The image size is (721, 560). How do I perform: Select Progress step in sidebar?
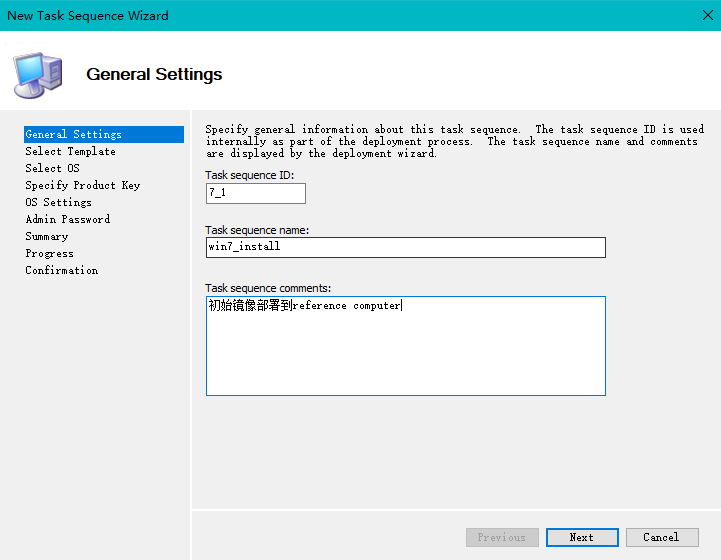click(50, 253)
